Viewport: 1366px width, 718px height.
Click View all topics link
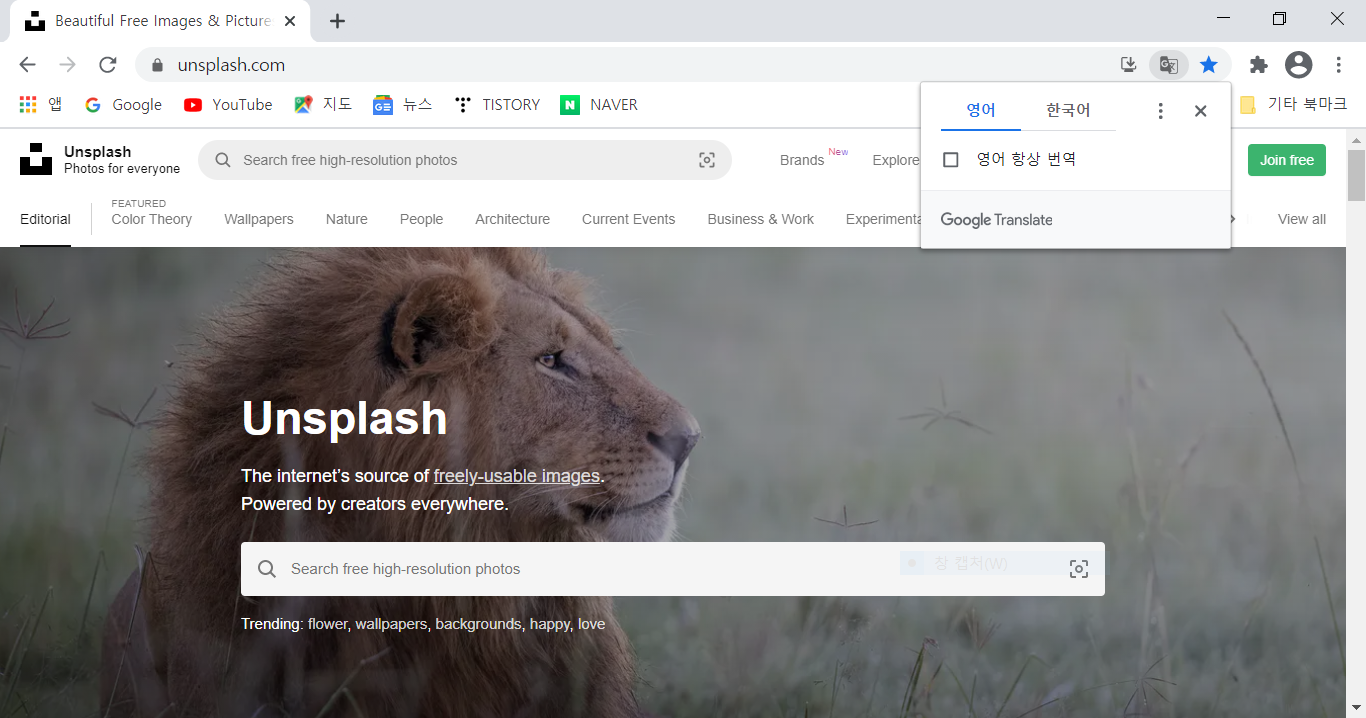coord(1301,219)
